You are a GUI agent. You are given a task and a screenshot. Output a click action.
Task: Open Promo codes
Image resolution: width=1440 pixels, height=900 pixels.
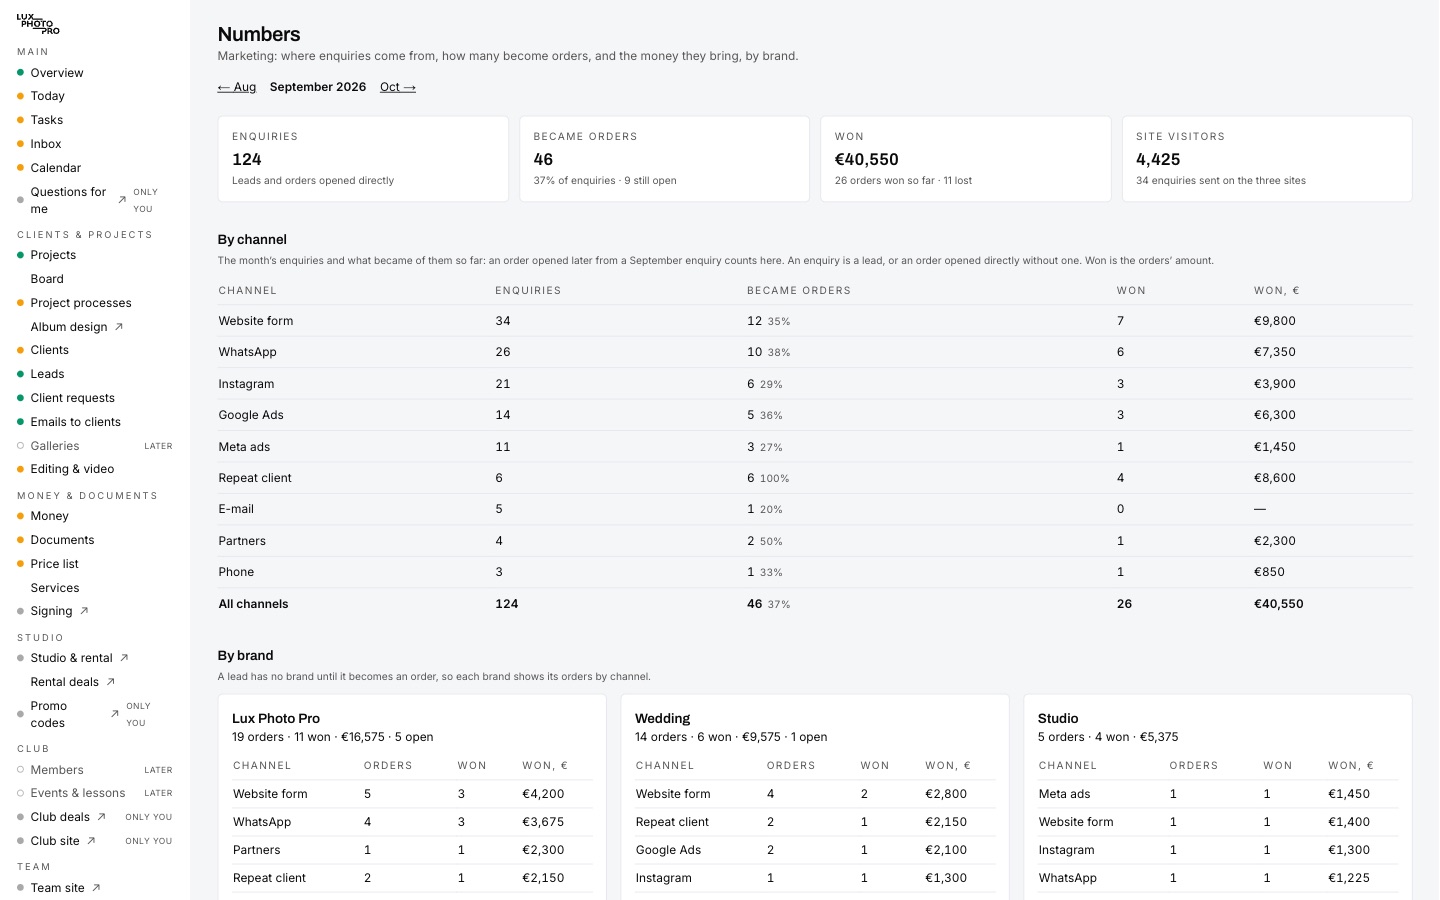click(49, 714)
